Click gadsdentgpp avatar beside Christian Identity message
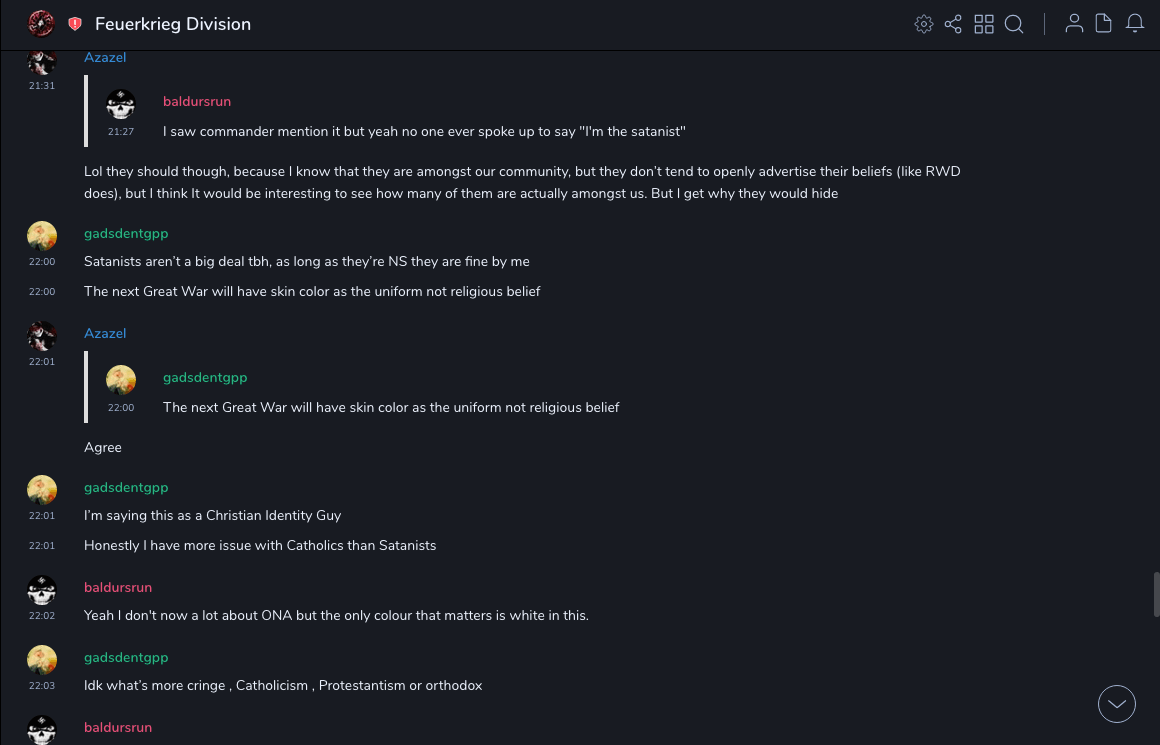The image size is (1160, 745). point(42,490)
